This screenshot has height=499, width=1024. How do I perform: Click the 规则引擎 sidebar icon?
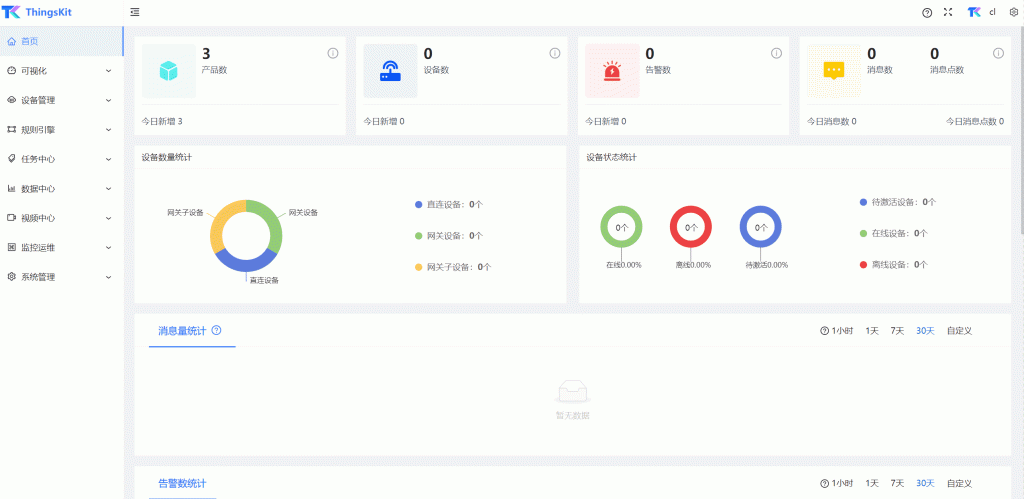[x=11, y=129]
